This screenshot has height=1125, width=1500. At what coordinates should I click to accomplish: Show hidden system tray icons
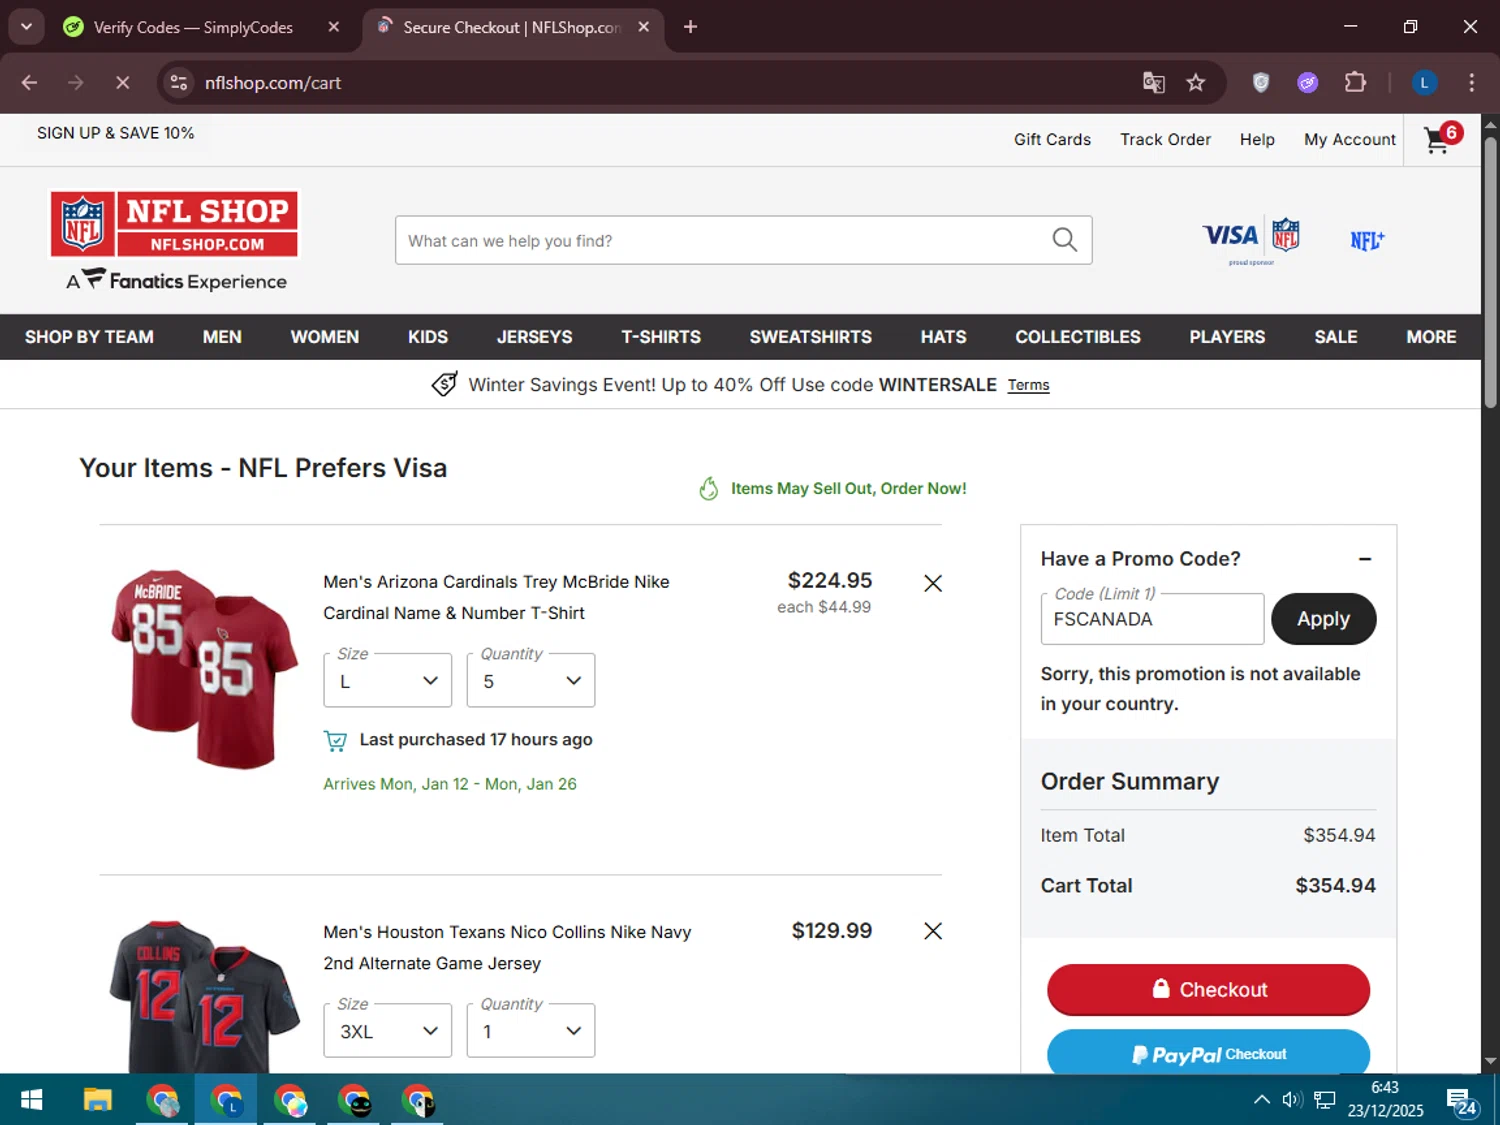point(1261,1100)
